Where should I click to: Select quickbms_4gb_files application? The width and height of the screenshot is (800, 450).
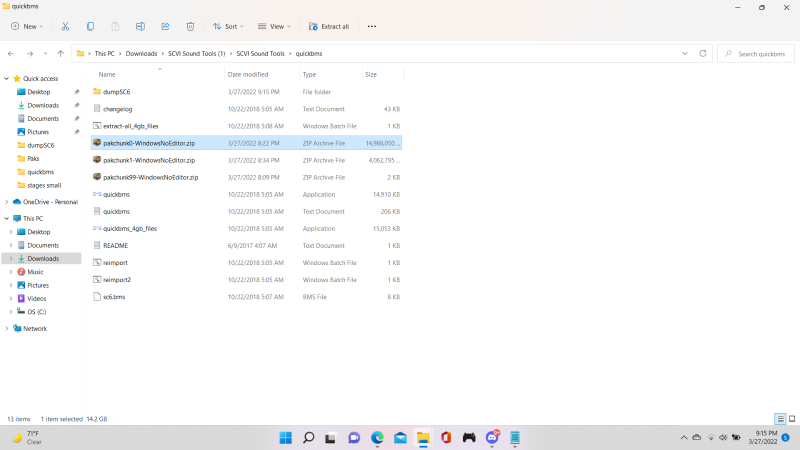246,229
